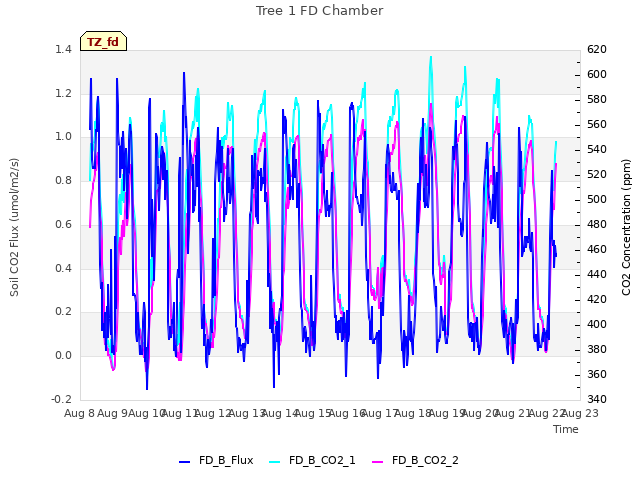Click the blue FD_B_Flux legend swatch
Screen dimensions: 640x480
(x=184, y=462)
